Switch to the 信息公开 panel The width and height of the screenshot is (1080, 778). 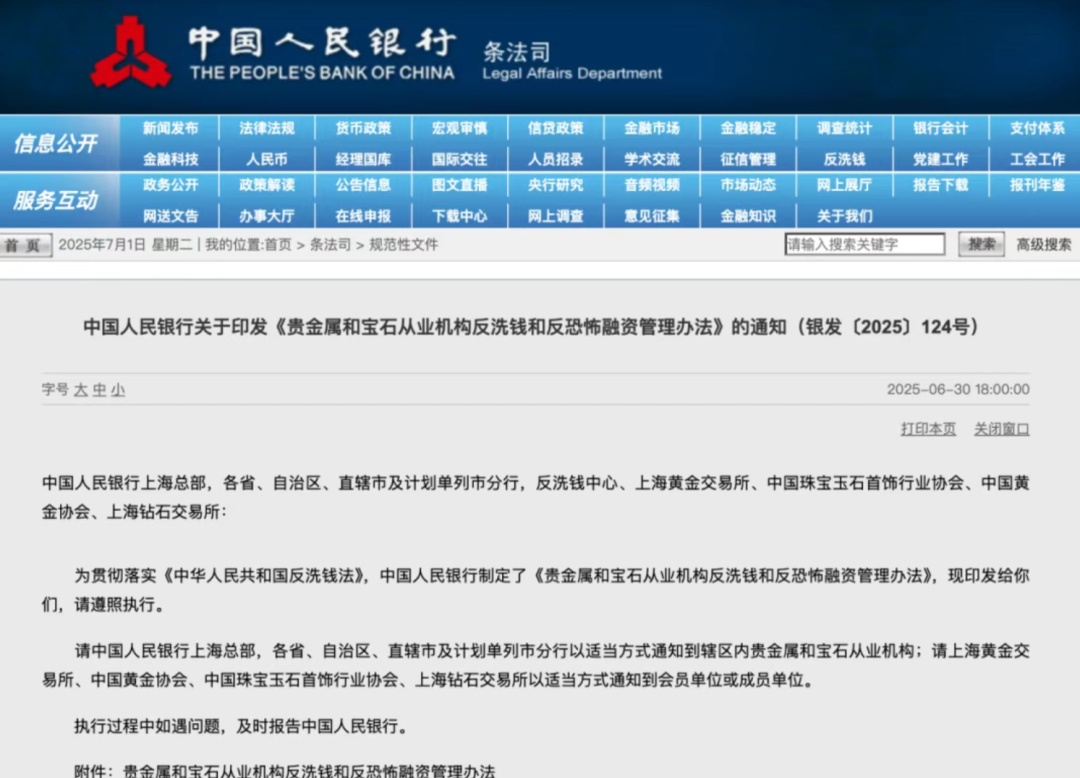(60, 143)
